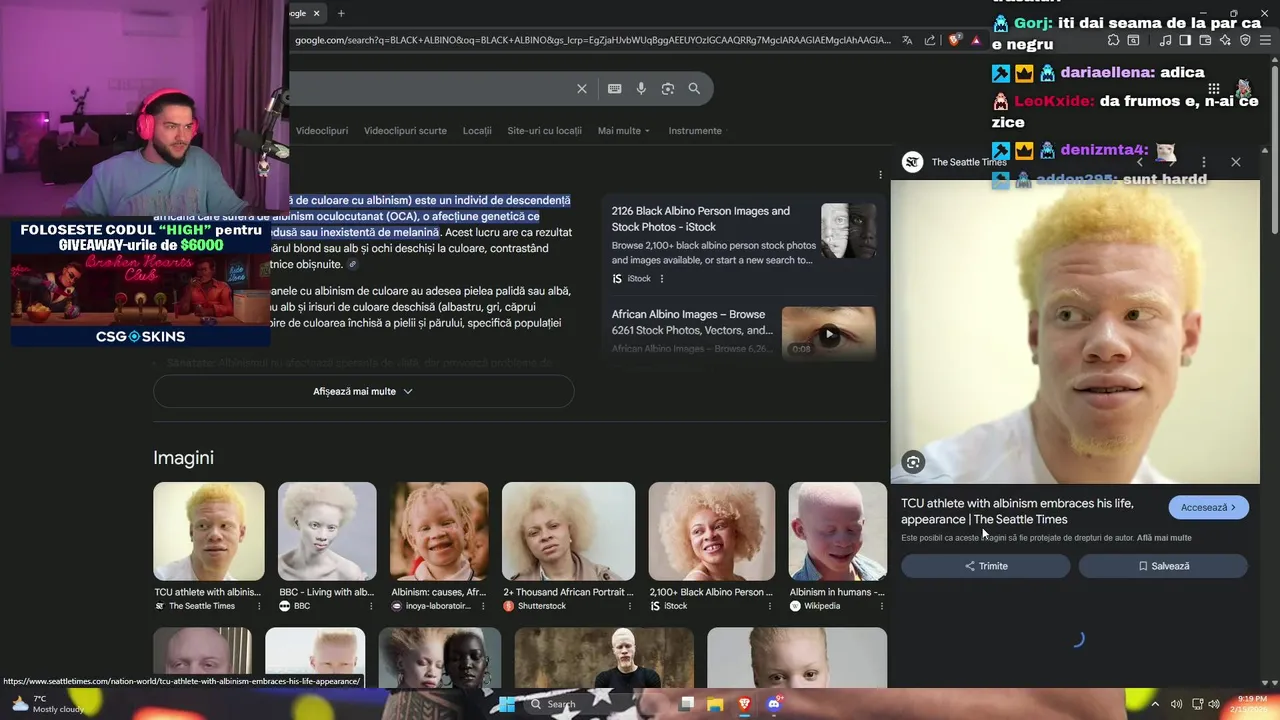Click the Trimite share button

(x=985, y=566)
